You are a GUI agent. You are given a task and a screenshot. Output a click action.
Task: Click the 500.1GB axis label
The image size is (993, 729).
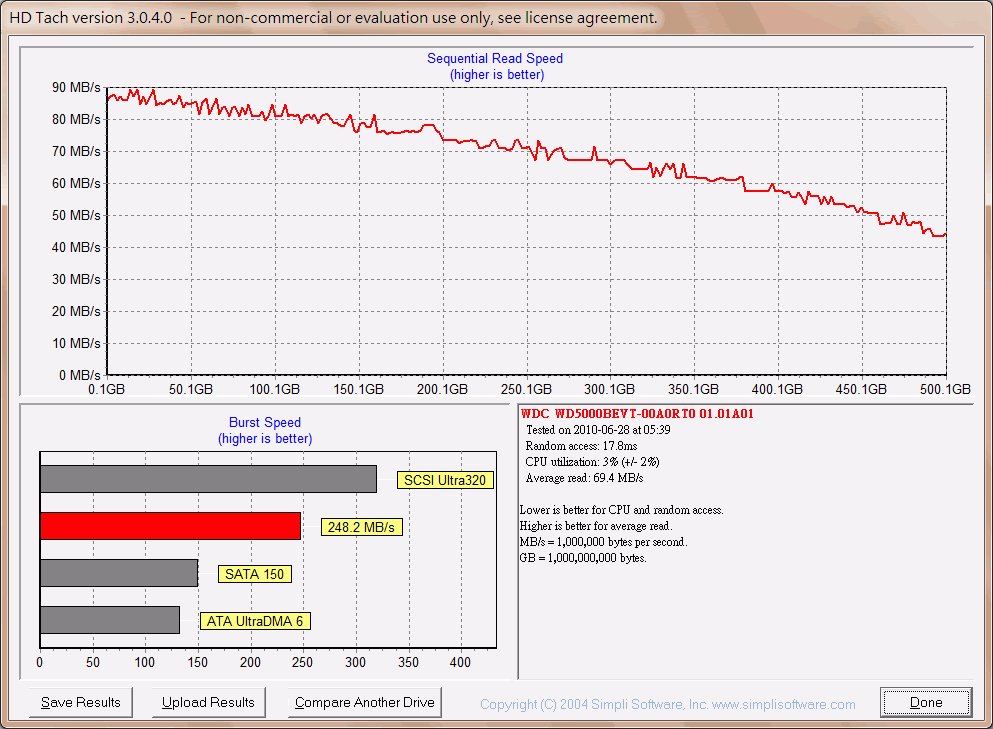(x=945, y=390)
